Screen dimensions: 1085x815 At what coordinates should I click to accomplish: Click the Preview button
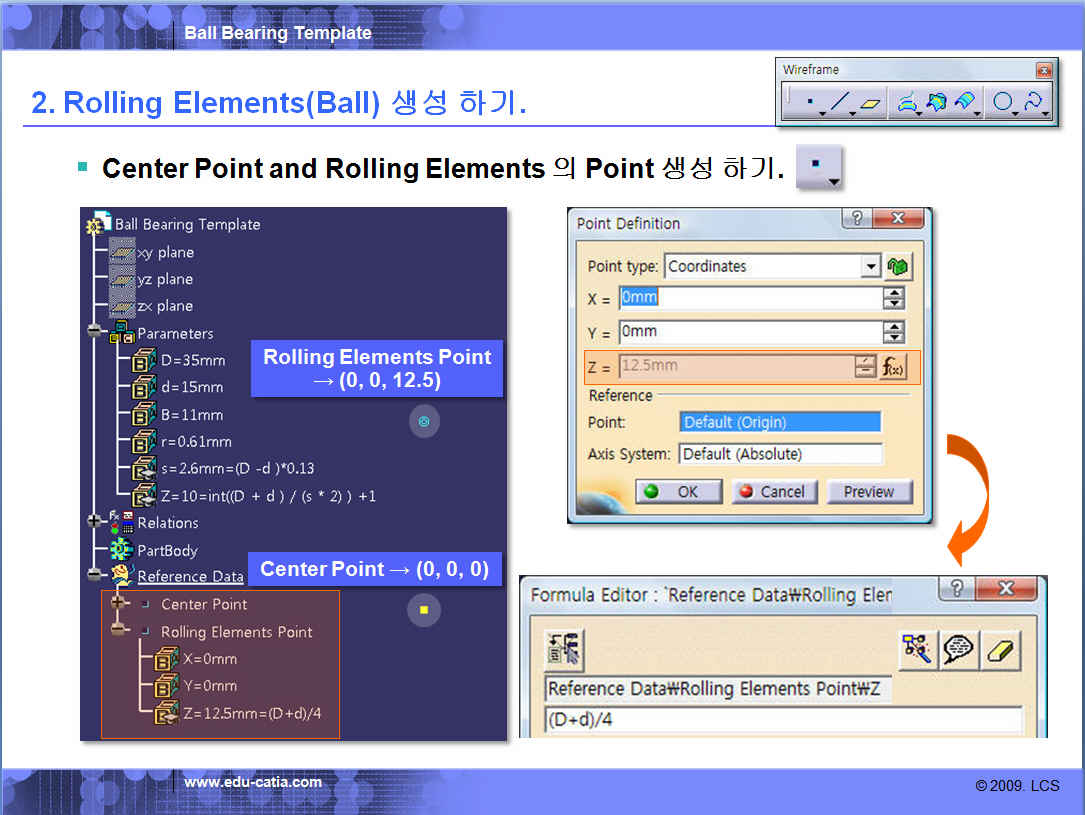pyautogui.click(x=868, y=491)
